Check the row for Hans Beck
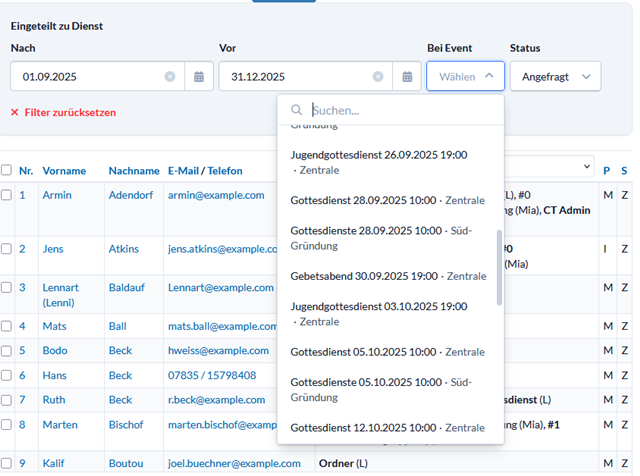Viewport: 640px width, 476px height. (6, 375)
